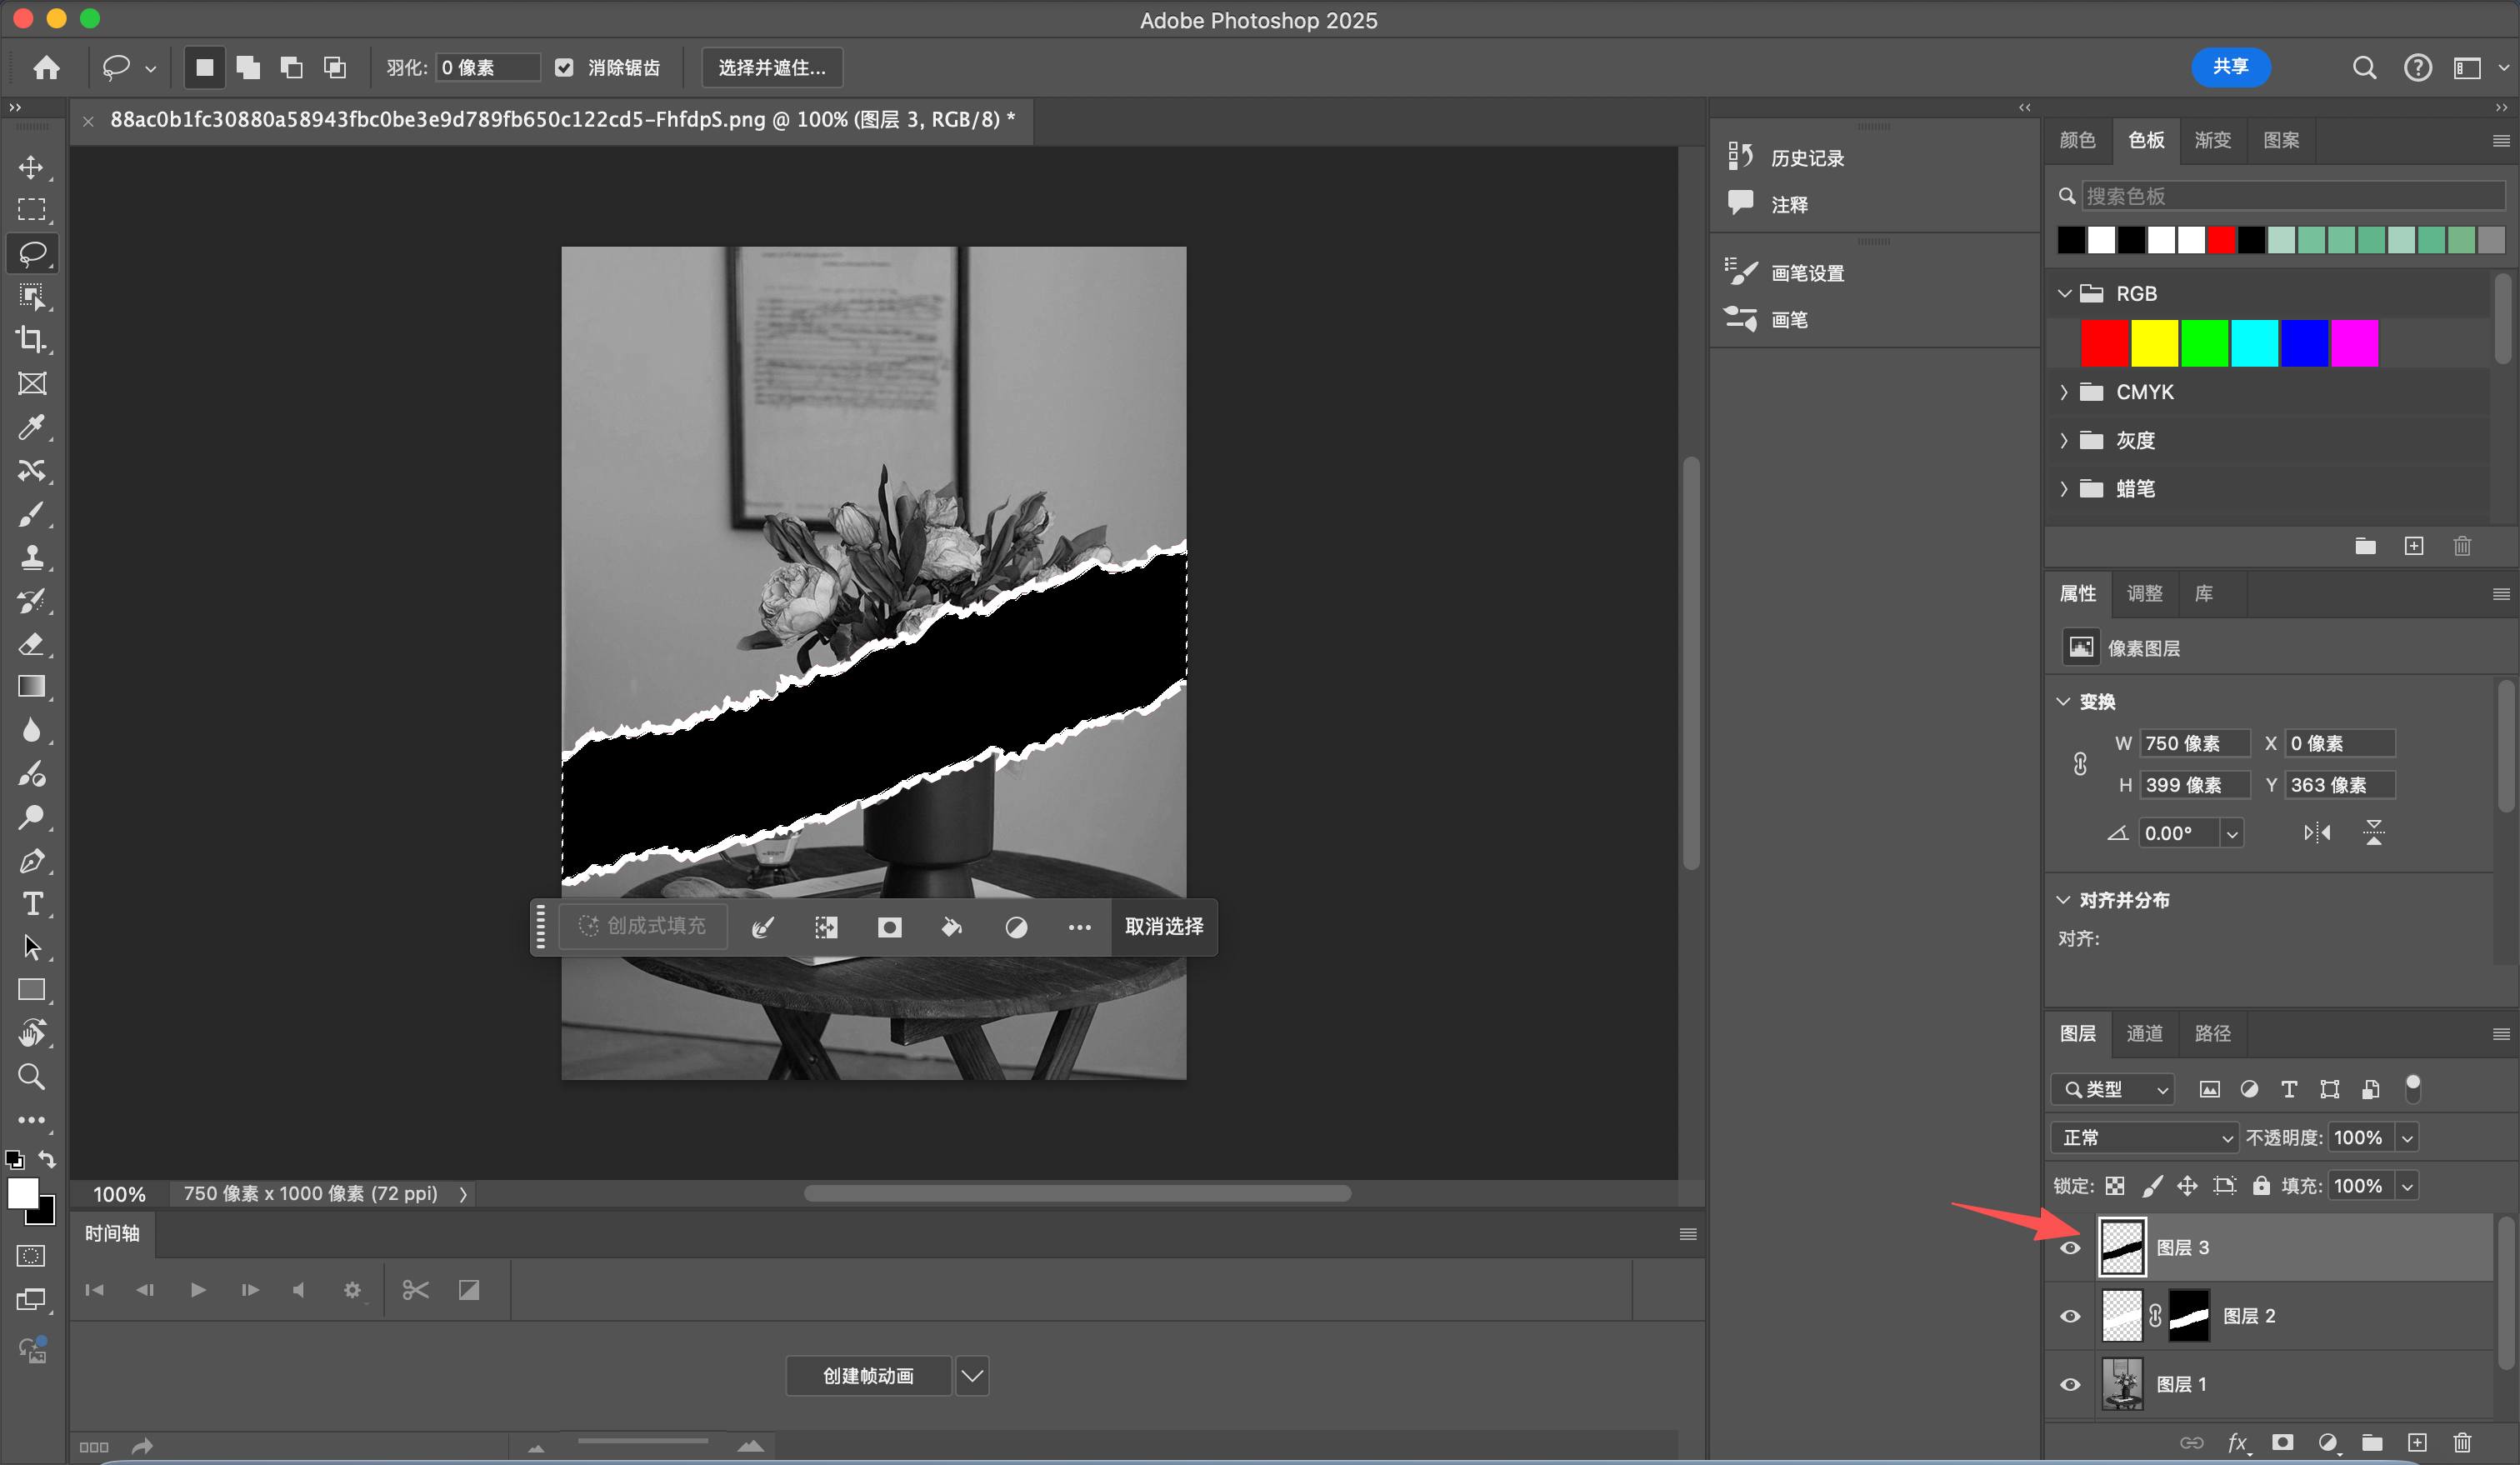Open the 类型 layer filter dropdown
Viewport: 2520px width, 1465px height.
click(x=2112, y=1089)
